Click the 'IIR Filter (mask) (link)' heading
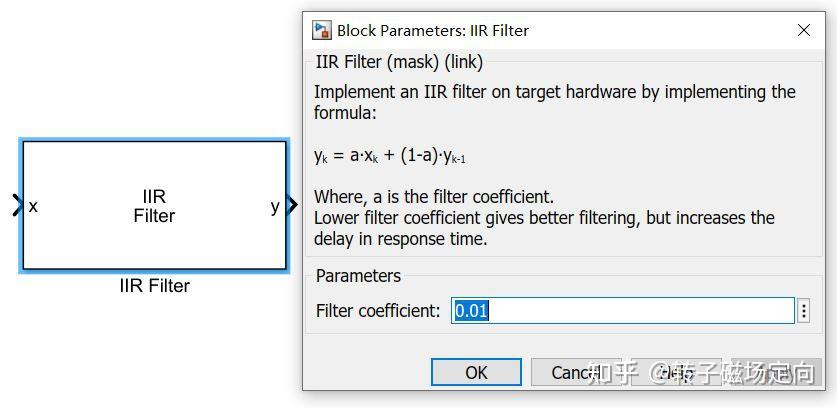Screen dimensions: 837x408 [399, 62]
